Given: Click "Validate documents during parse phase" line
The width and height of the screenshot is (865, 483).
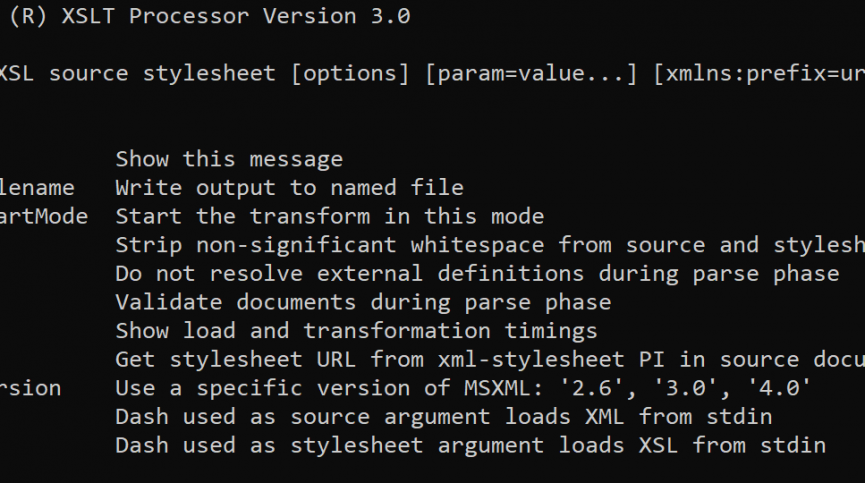Looking at the screenshot, I should (363, 302).
